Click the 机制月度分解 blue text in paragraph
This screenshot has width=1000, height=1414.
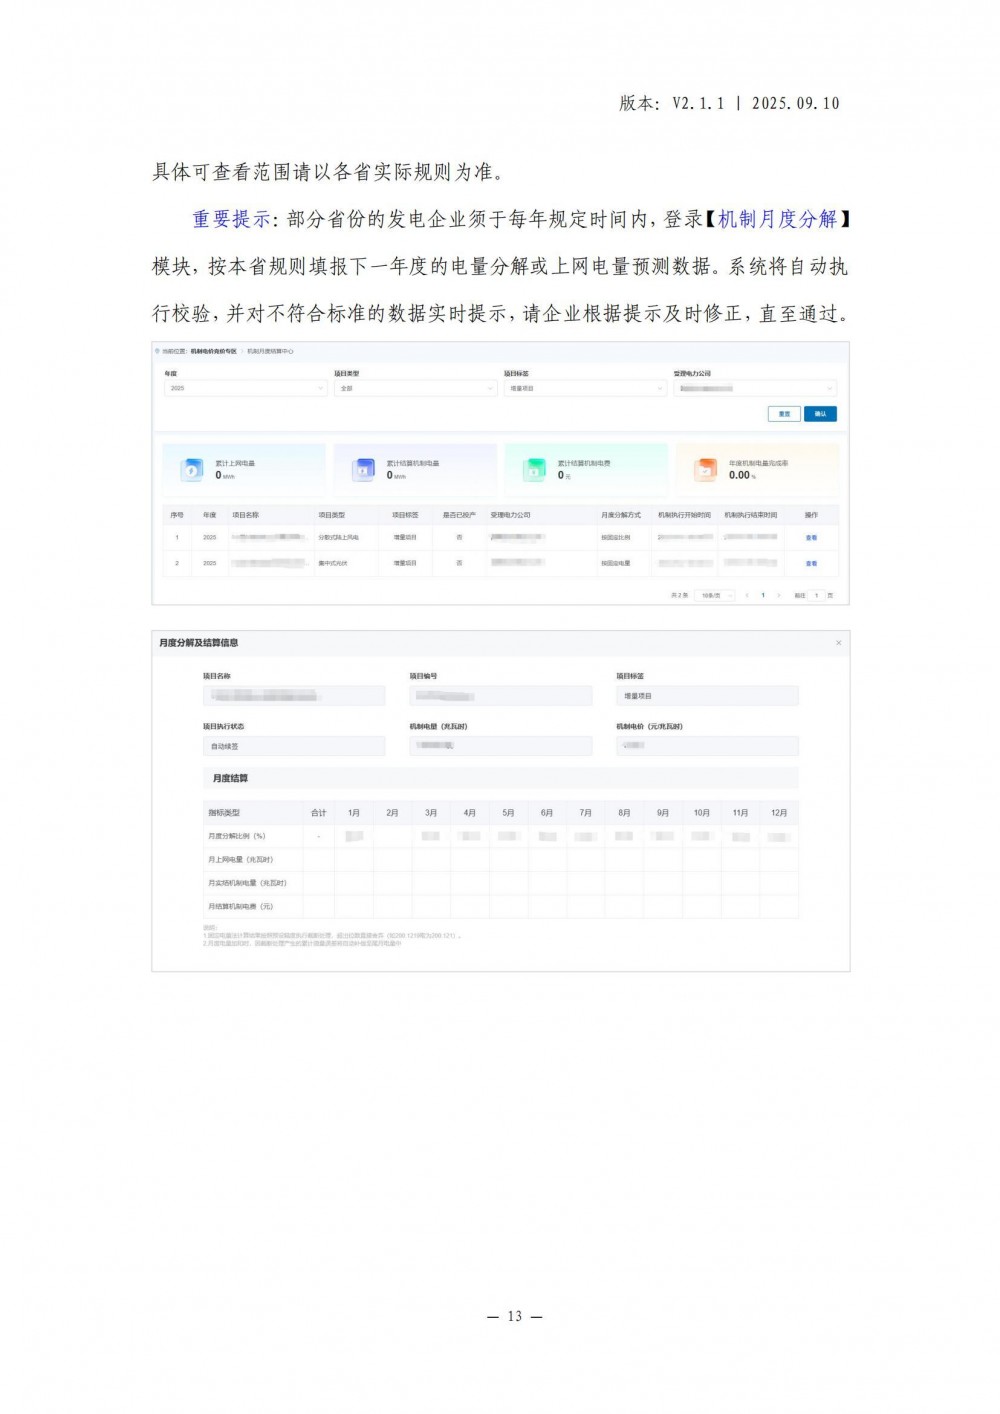coord(778,219)
